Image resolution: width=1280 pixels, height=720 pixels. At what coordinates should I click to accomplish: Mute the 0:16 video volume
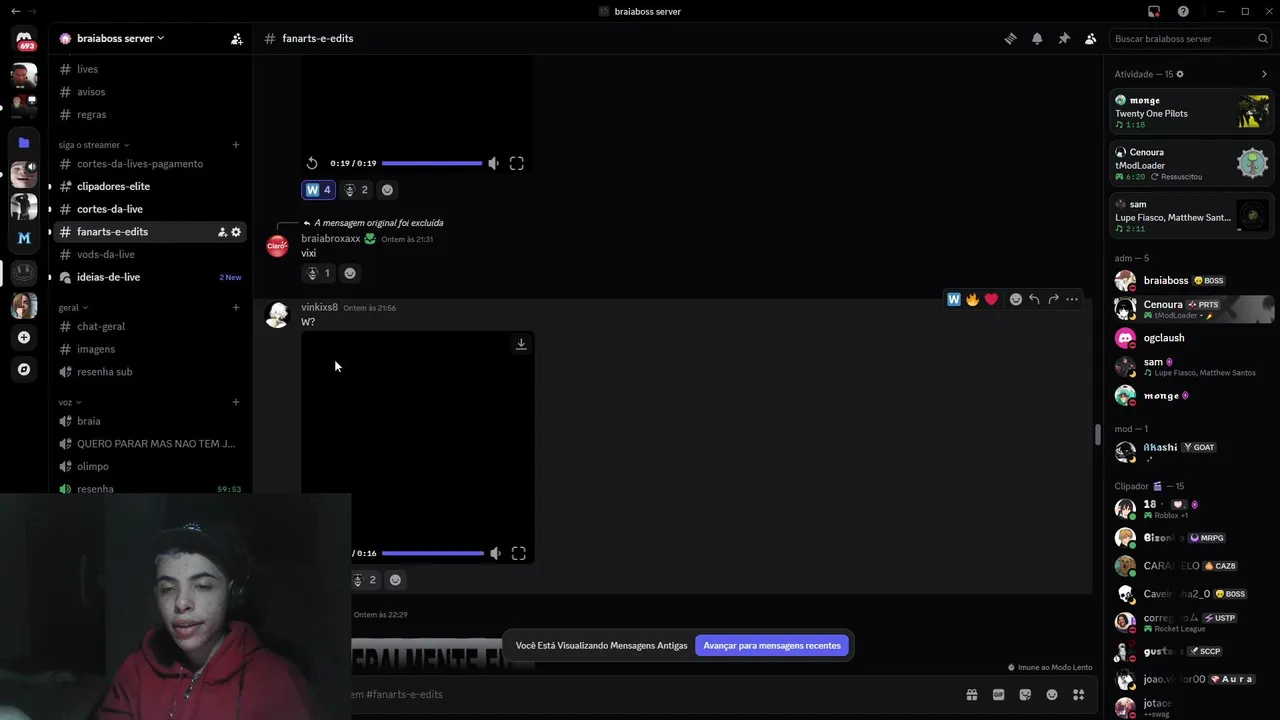click(496, 553)
